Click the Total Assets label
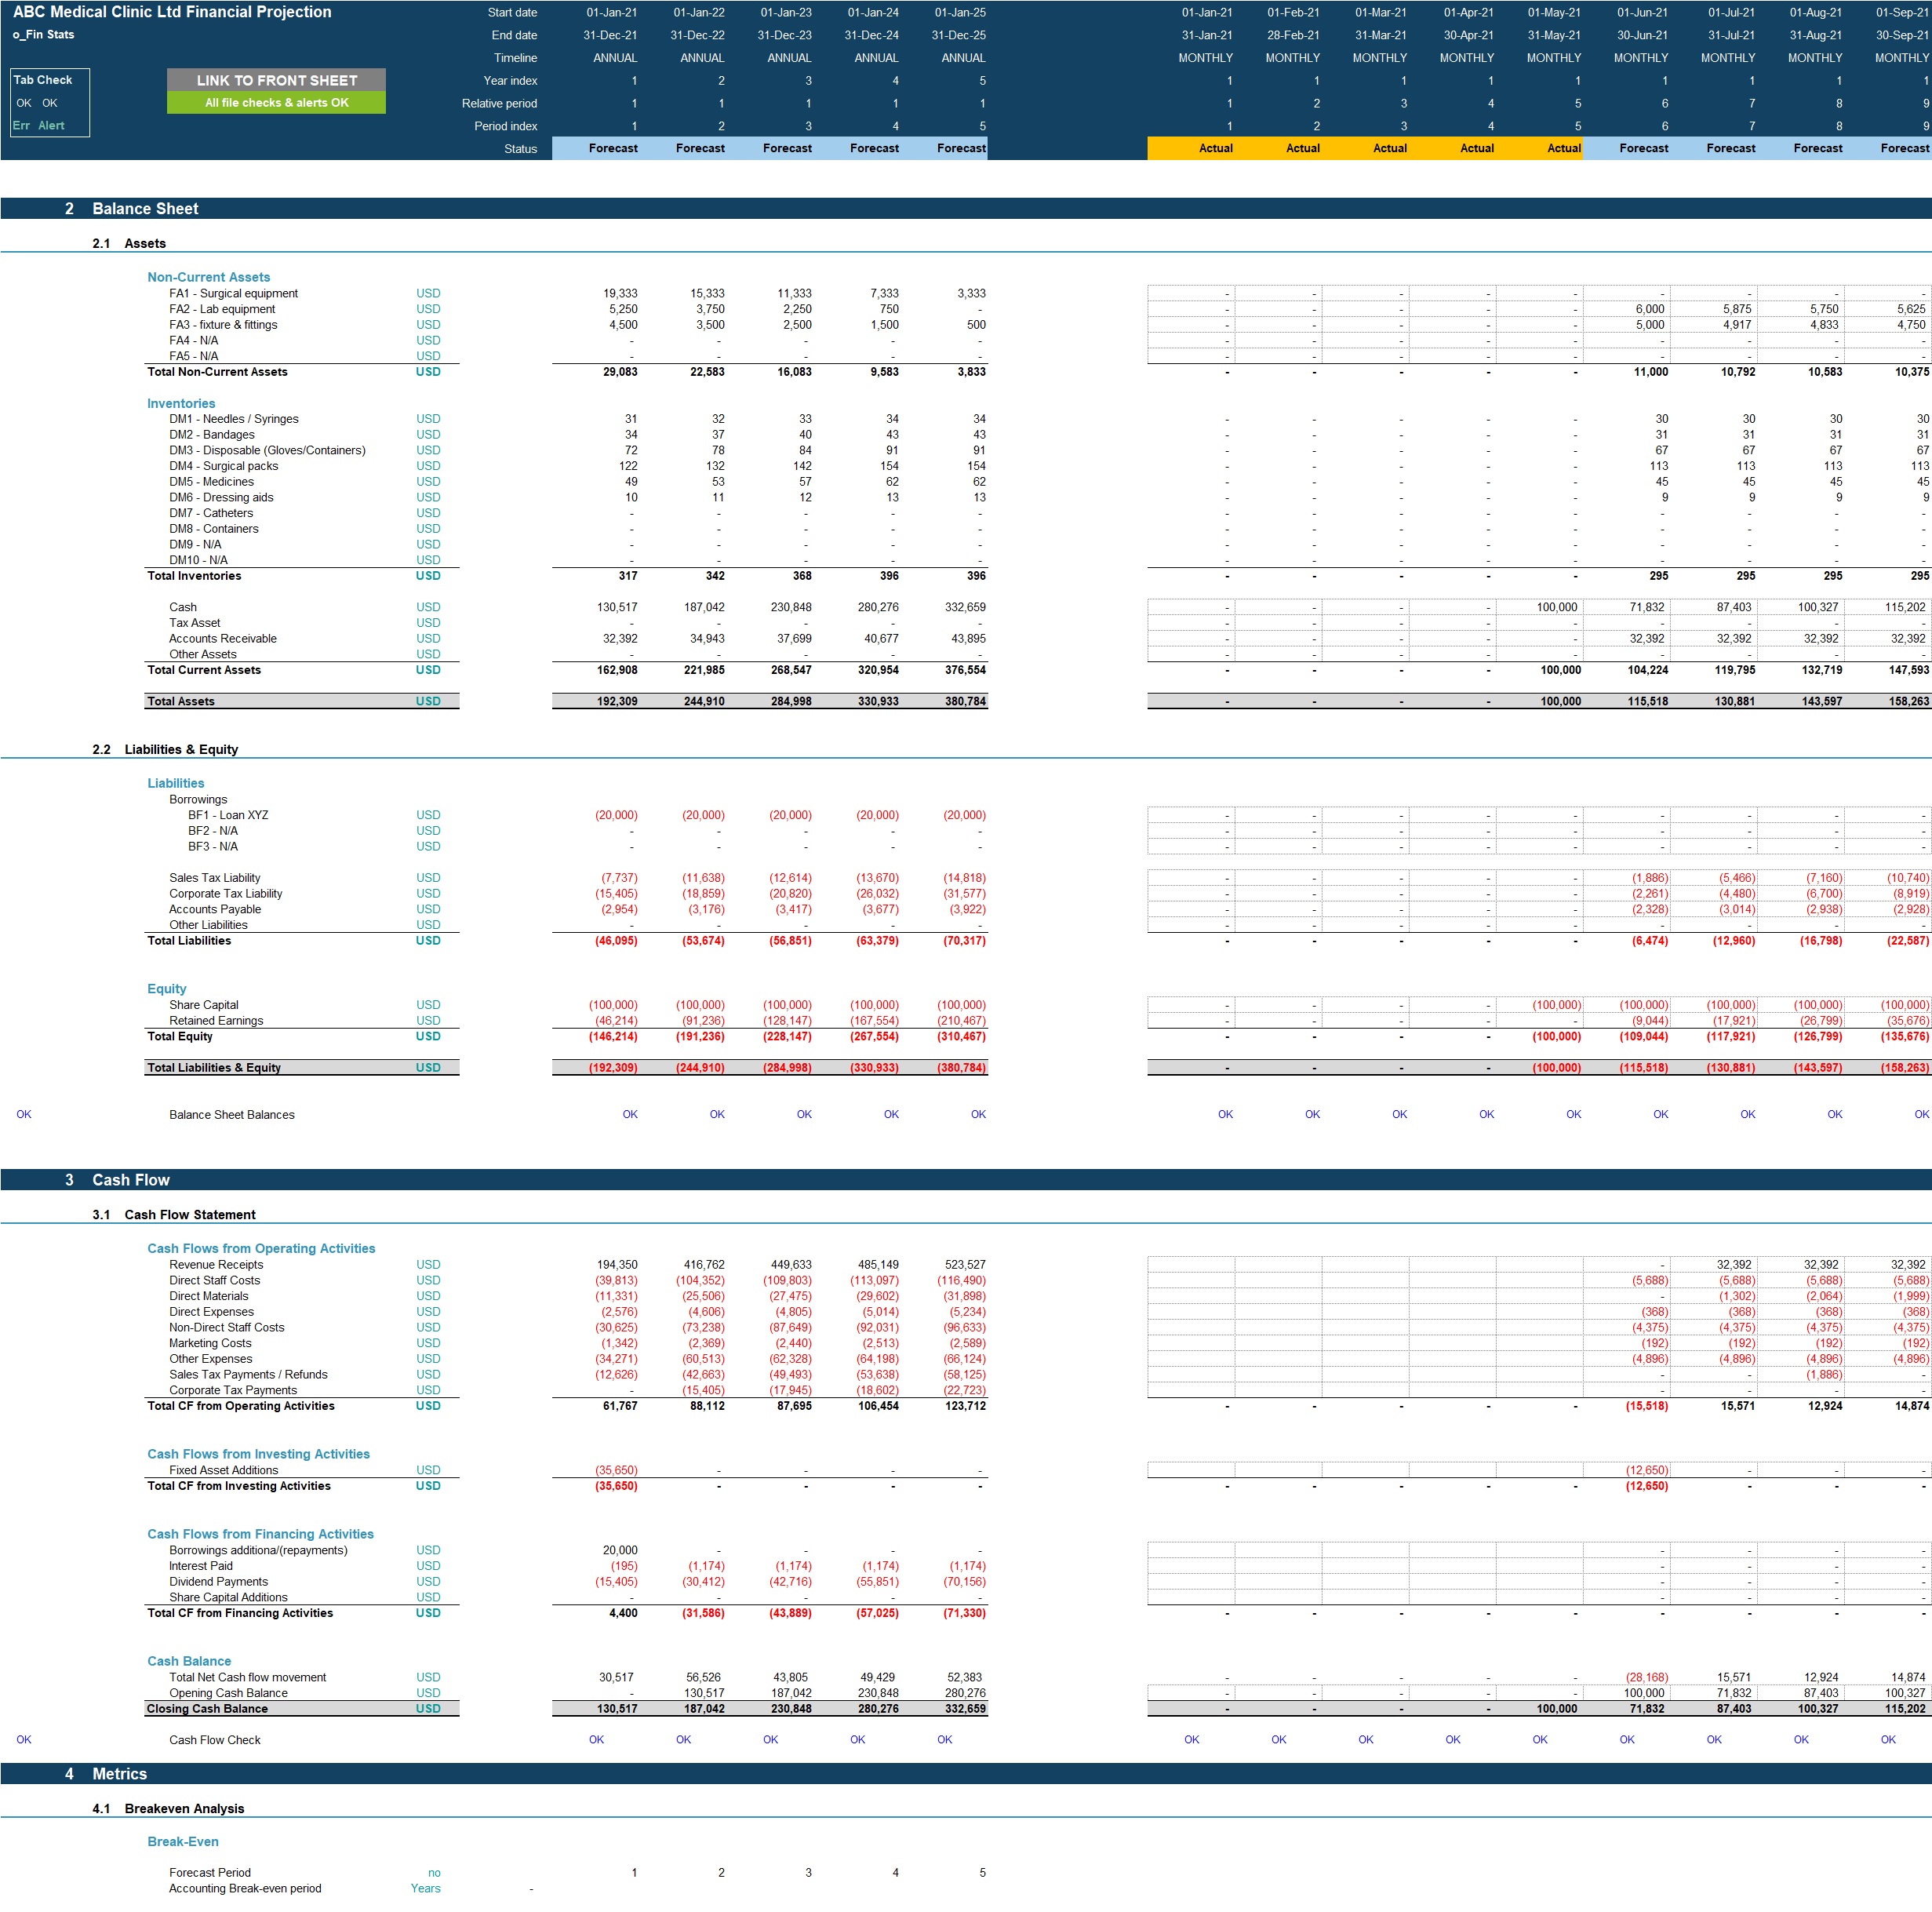 coord(181,701)
